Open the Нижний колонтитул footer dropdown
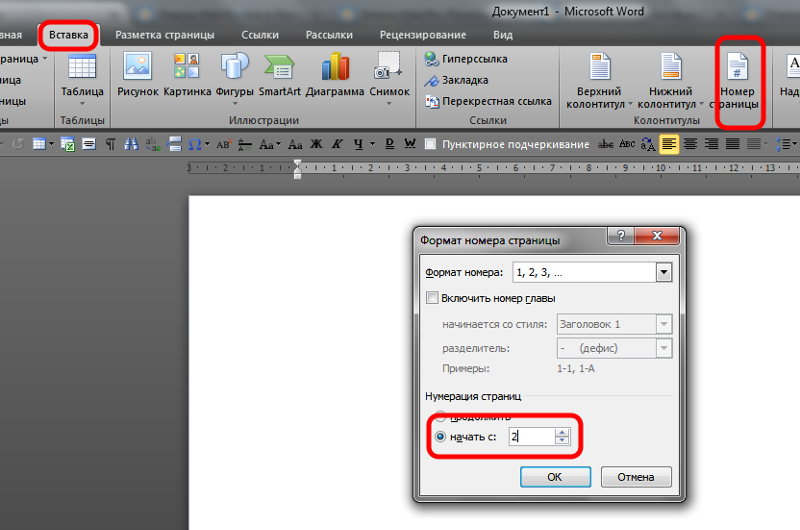800x530 pixels. [671, 82]
